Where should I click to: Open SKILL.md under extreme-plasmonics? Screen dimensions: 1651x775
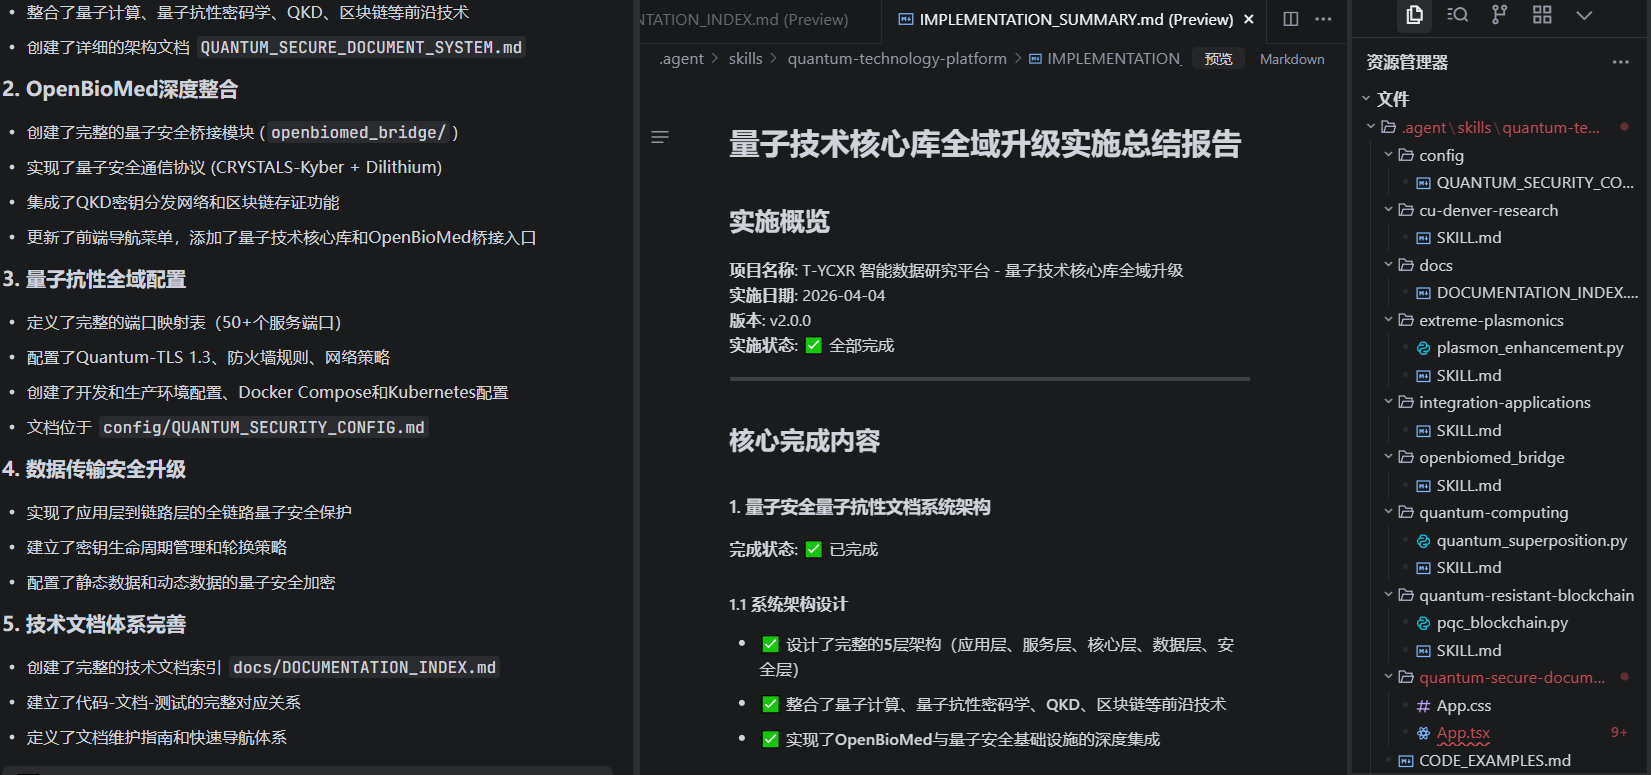coord(1469,375)
